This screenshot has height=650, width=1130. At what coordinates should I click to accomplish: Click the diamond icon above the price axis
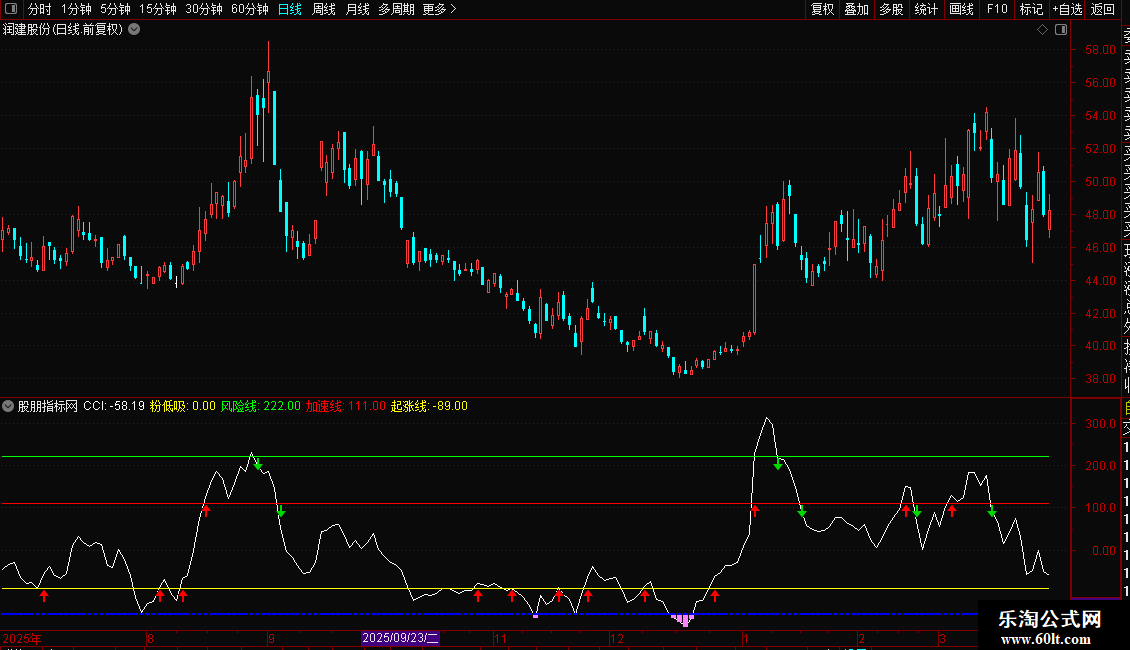(1042, 30)
